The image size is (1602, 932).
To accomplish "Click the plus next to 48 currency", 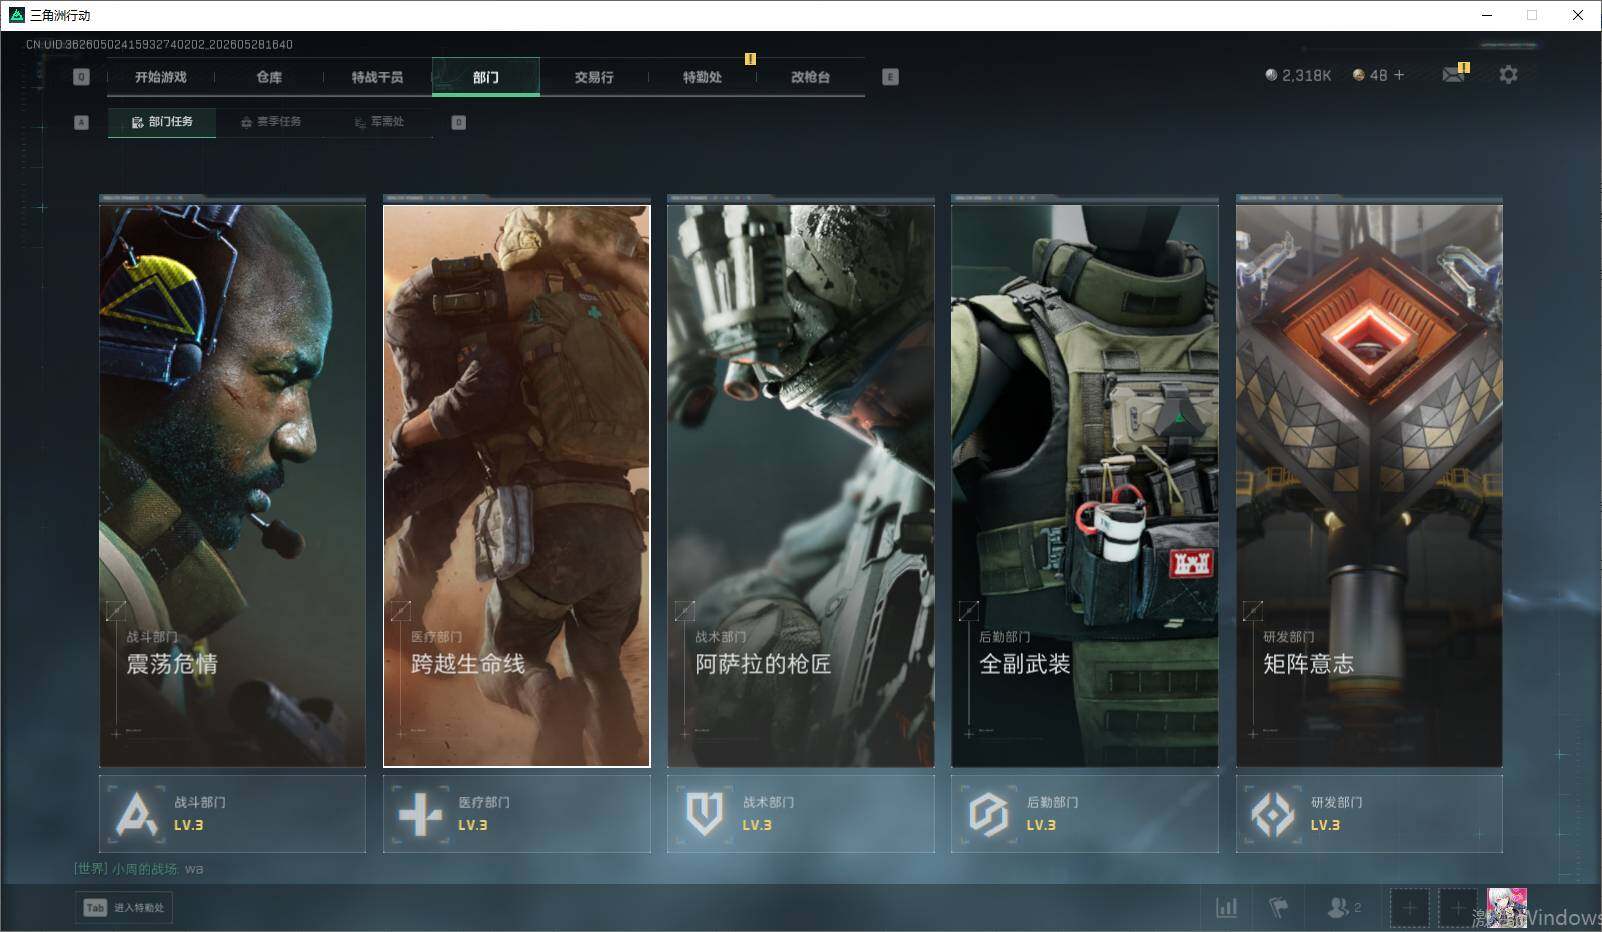I will point(1399,75).
